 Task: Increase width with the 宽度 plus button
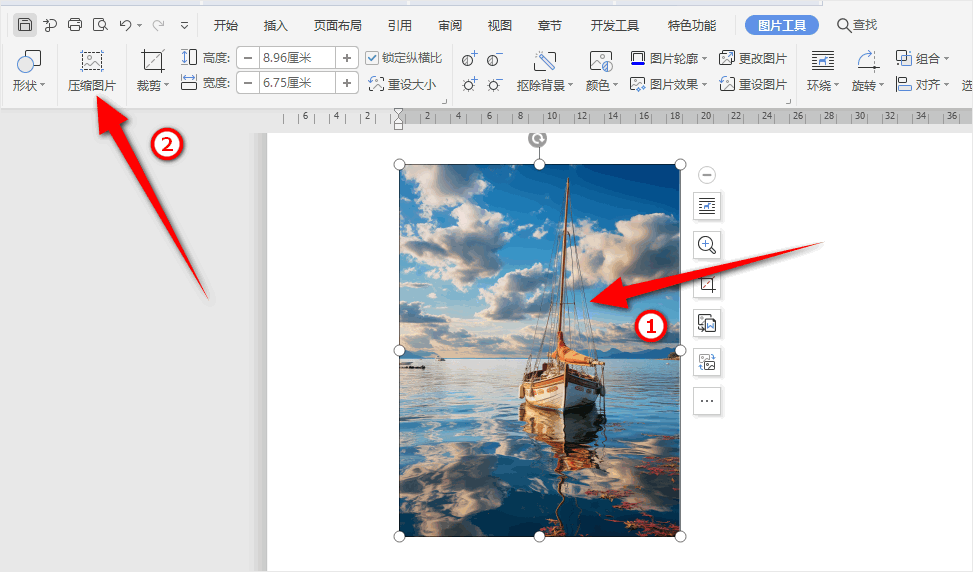coord(347,83)
